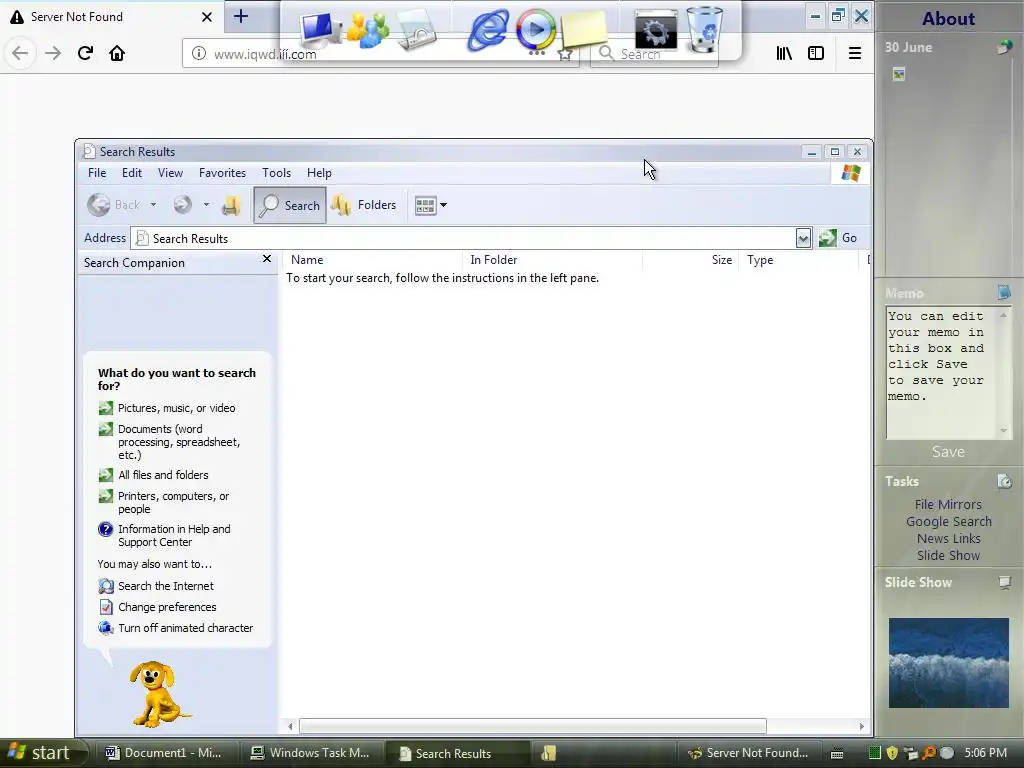The width and height of the screenshot is (1024, 768).
Task: Click the Forward arrow in Search Results
Action: (x=182, y=205)
